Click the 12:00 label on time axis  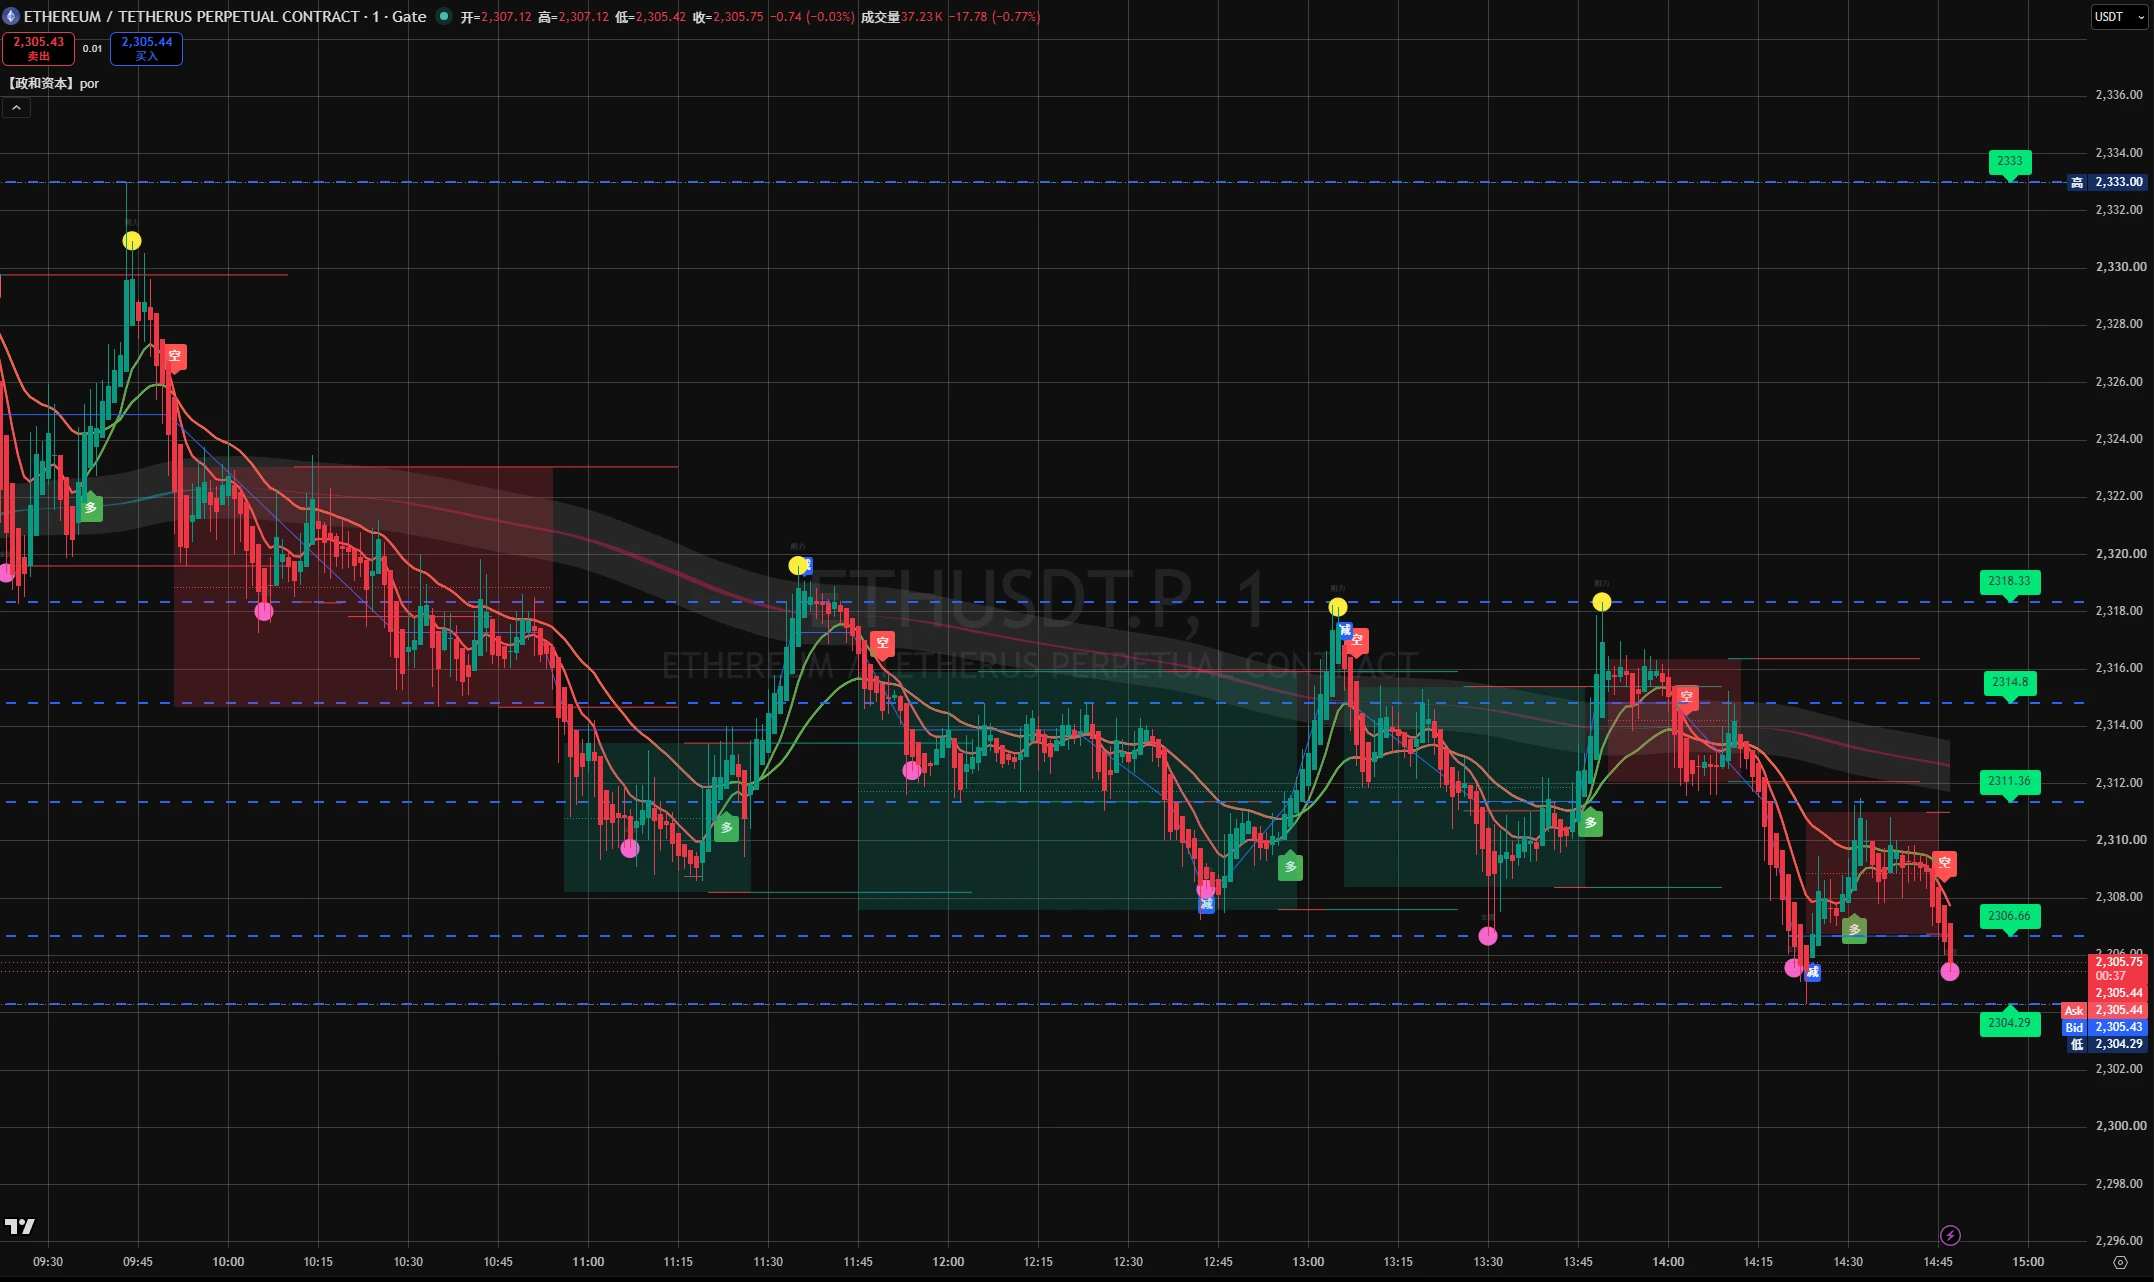948,1262
